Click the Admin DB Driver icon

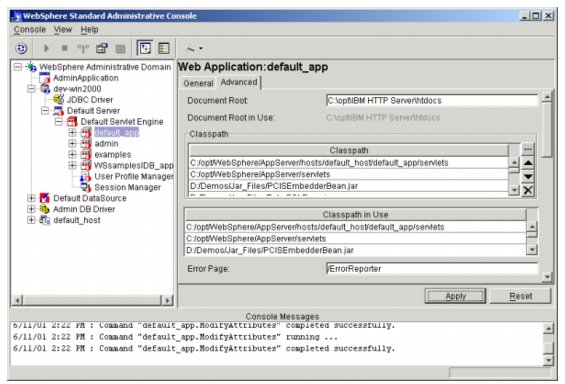[45, 209]
